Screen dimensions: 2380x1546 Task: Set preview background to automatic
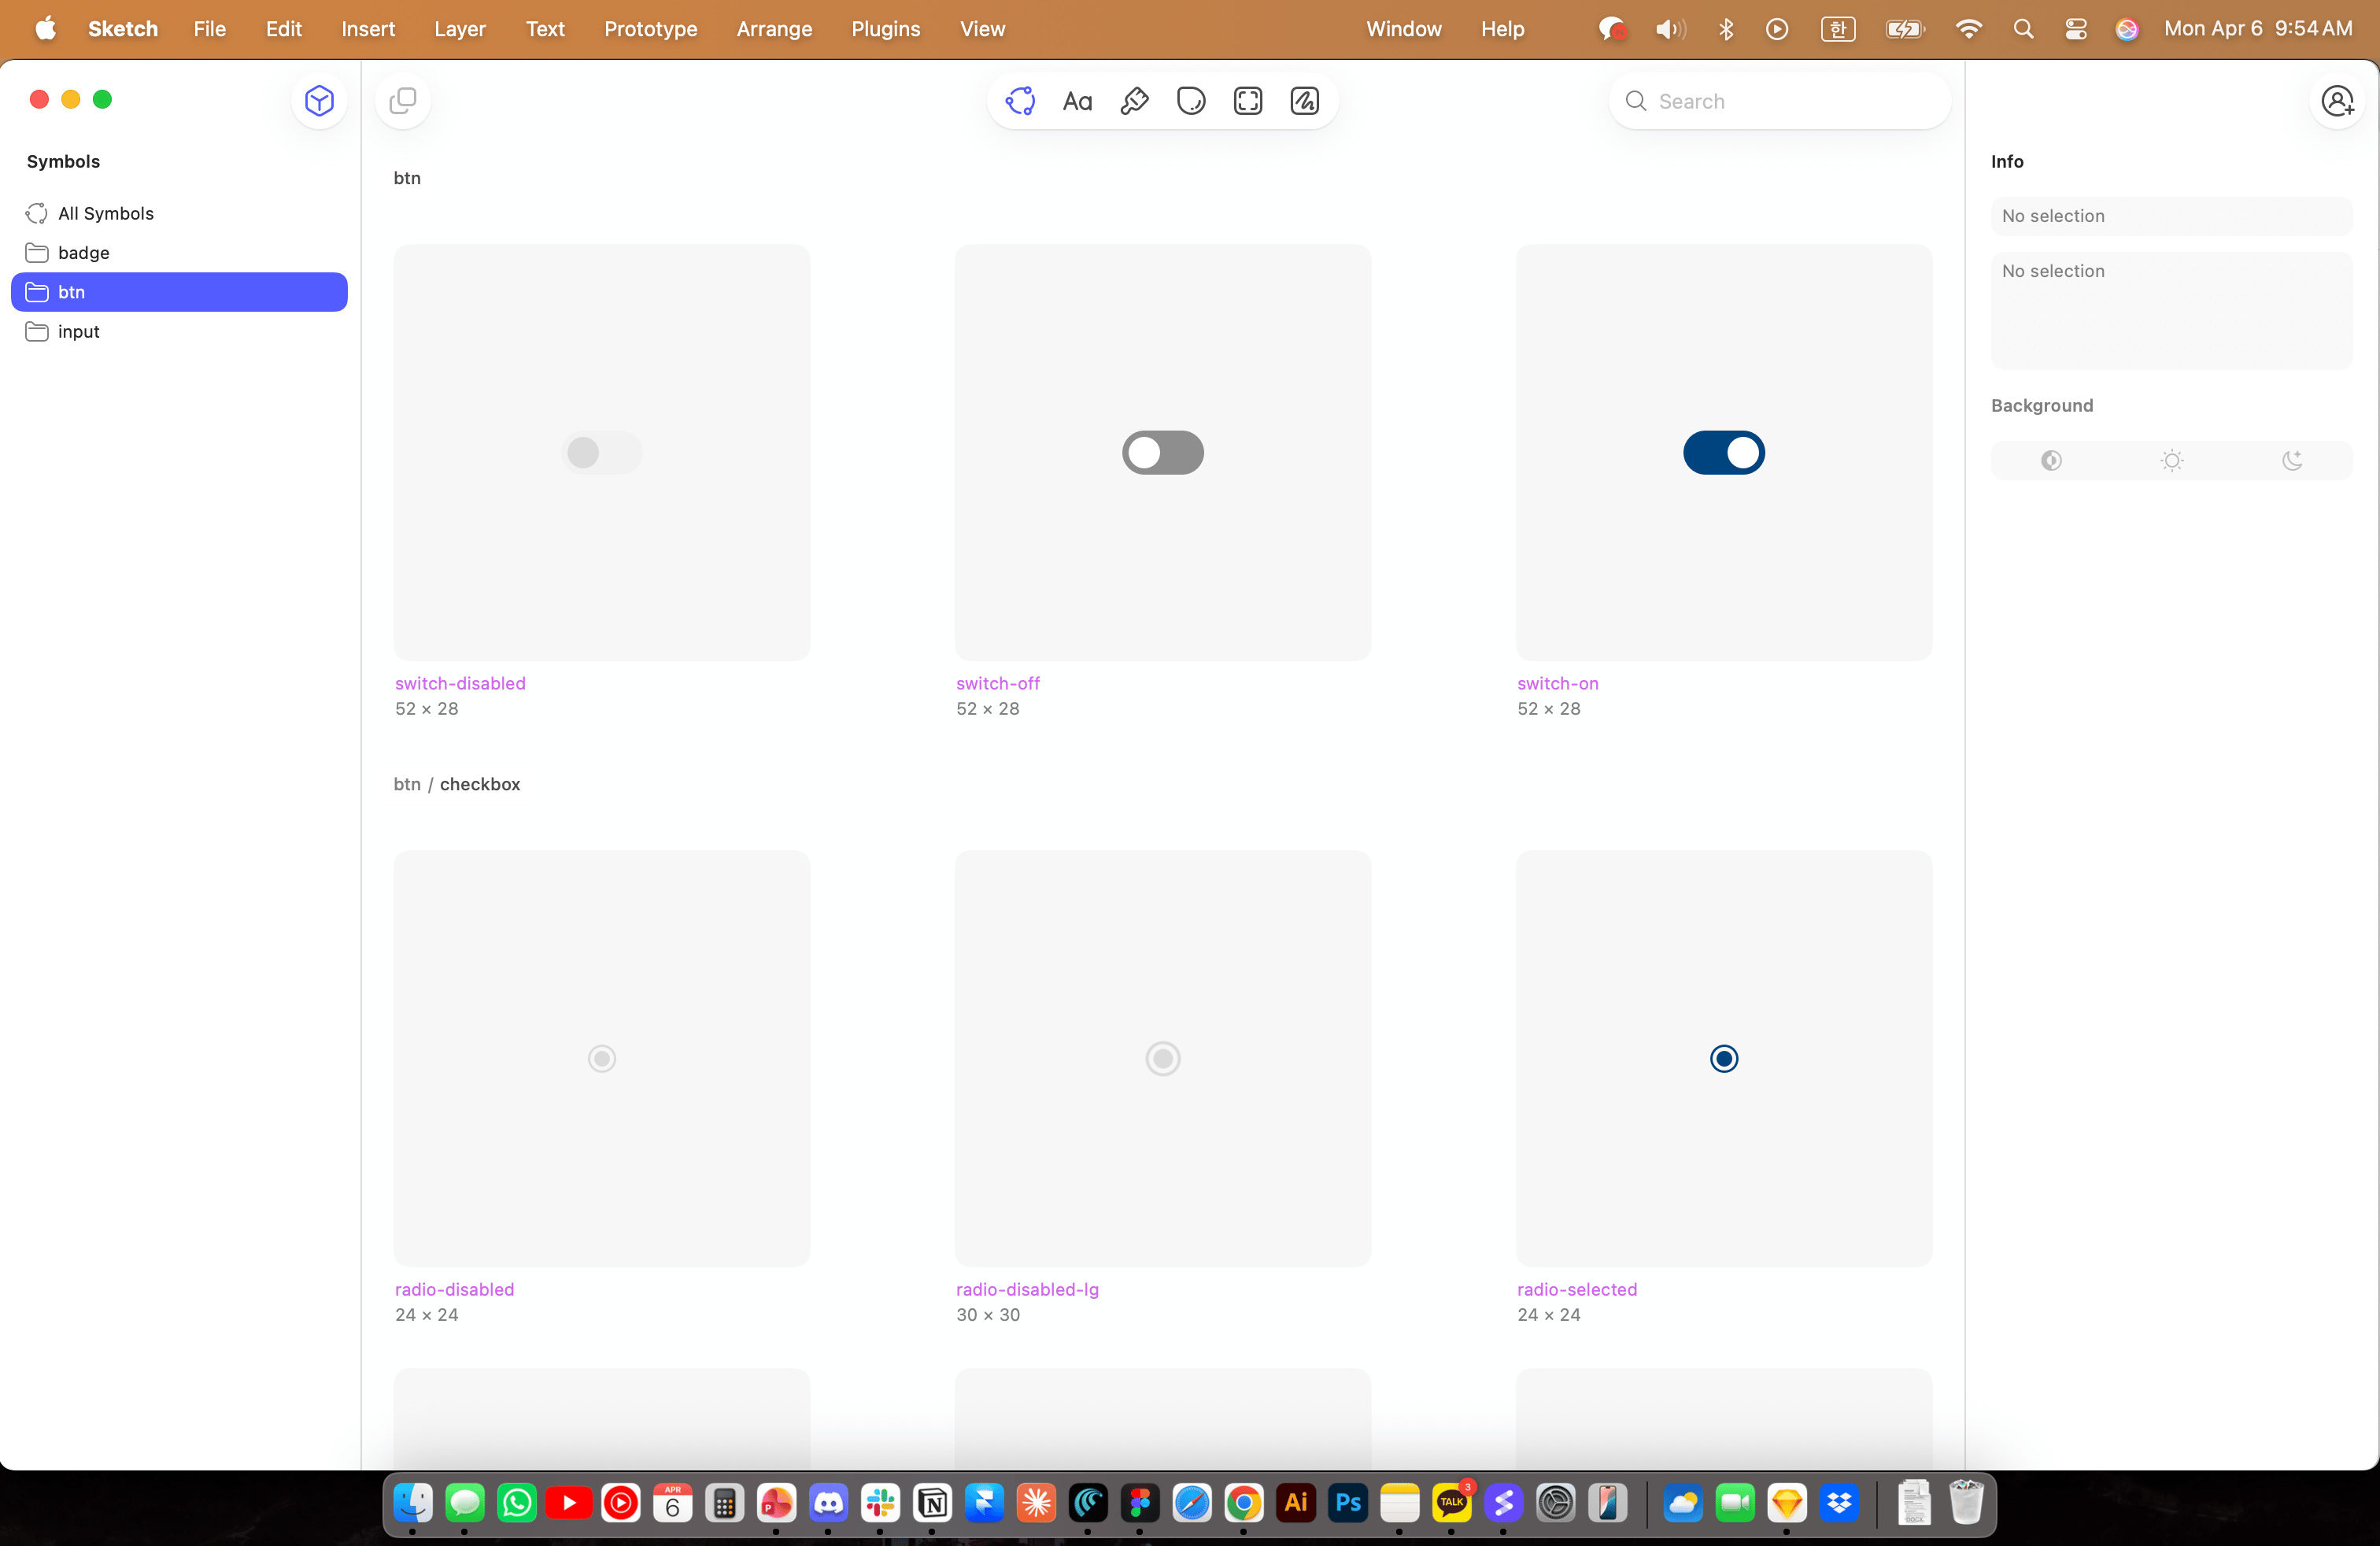coord(2051,461)
